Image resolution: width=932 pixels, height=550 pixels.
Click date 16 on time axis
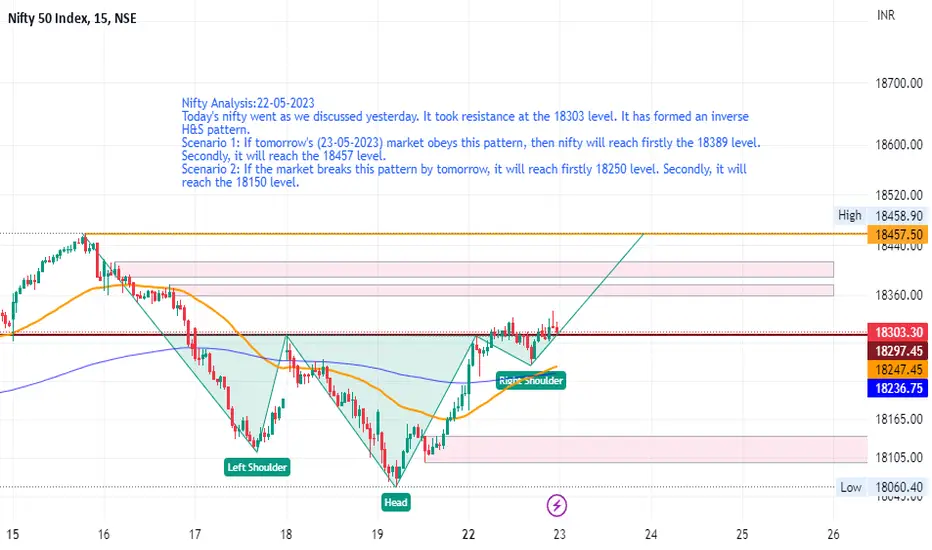click(x=104, y=534)
